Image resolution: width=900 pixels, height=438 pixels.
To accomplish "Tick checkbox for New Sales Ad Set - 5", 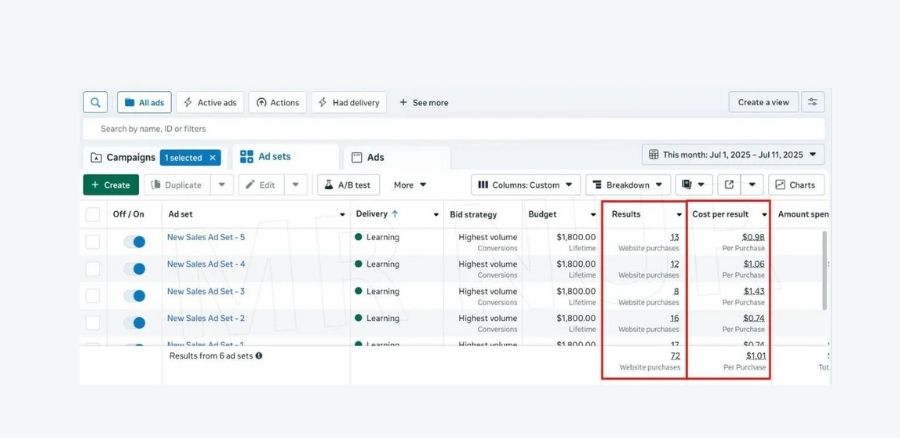I will (x=92, y=242).
